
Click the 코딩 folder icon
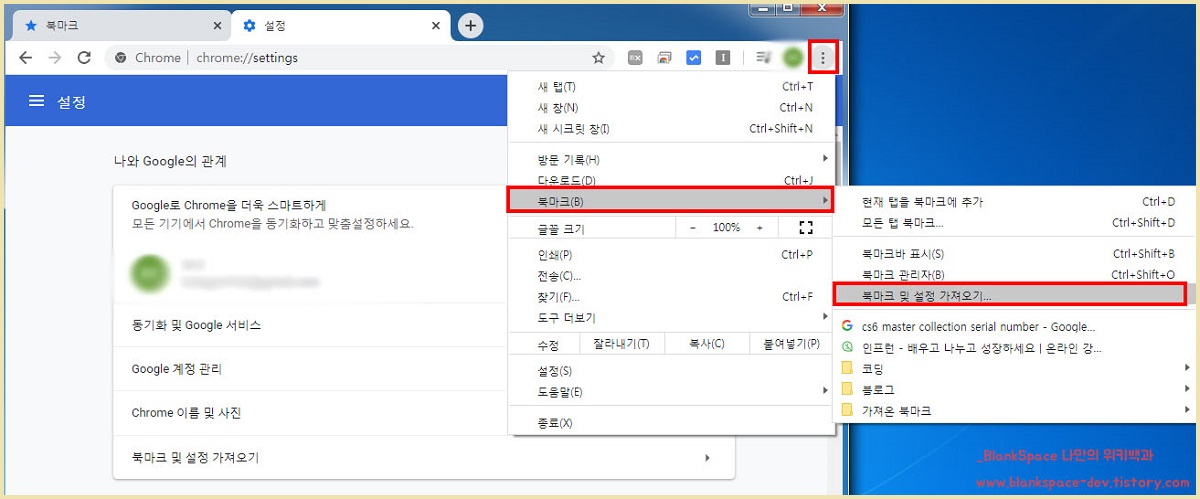pyautogui.click(x=847, y=369)
